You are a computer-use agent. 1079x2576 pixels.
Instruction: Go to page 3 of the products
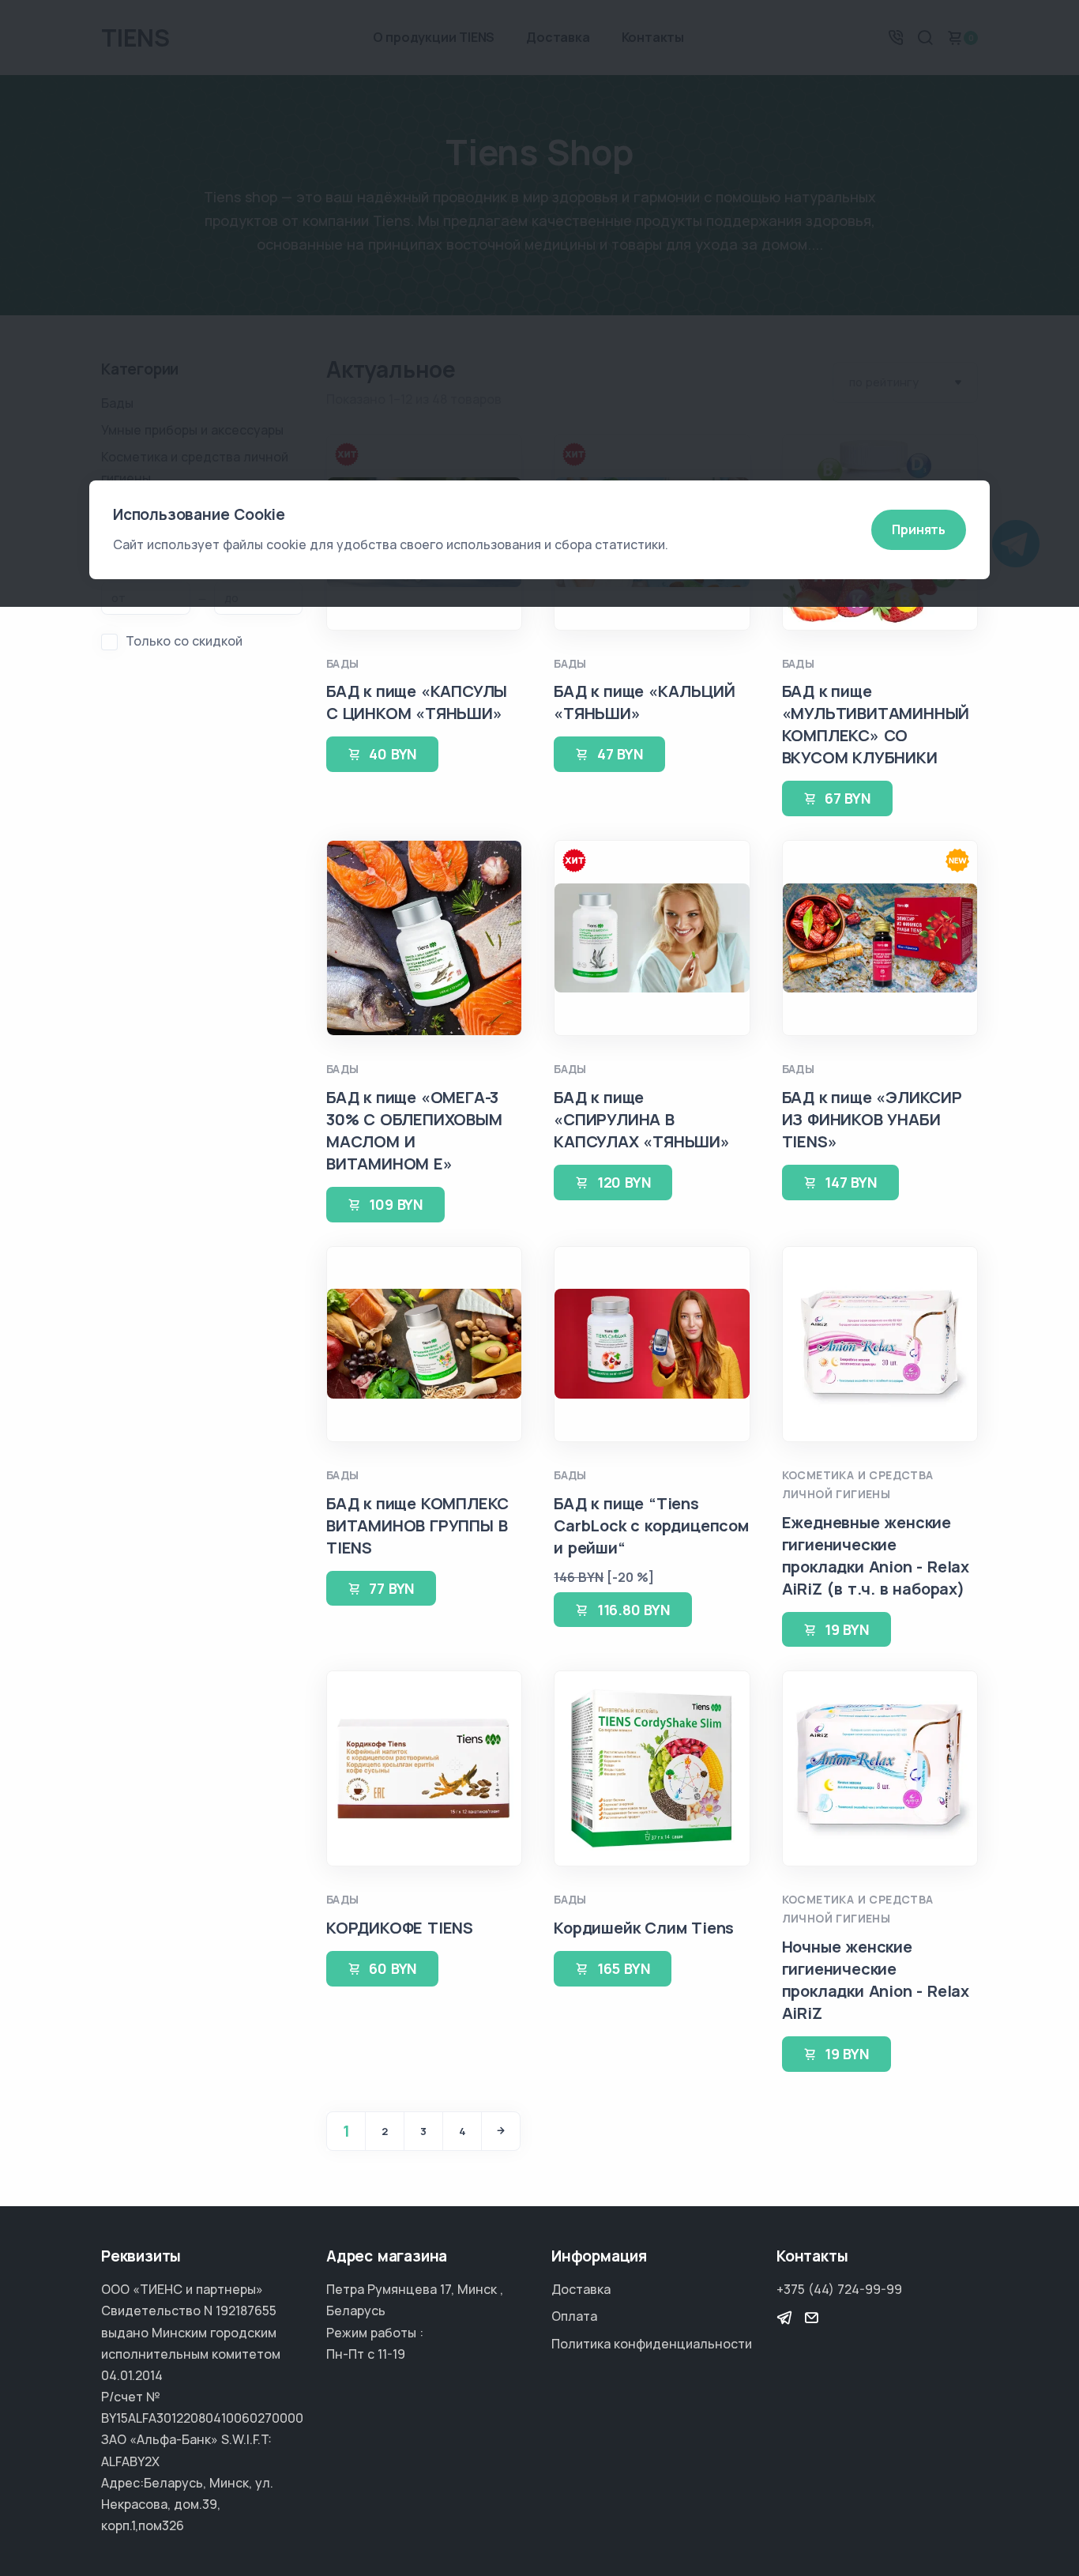coord(423,2130)
